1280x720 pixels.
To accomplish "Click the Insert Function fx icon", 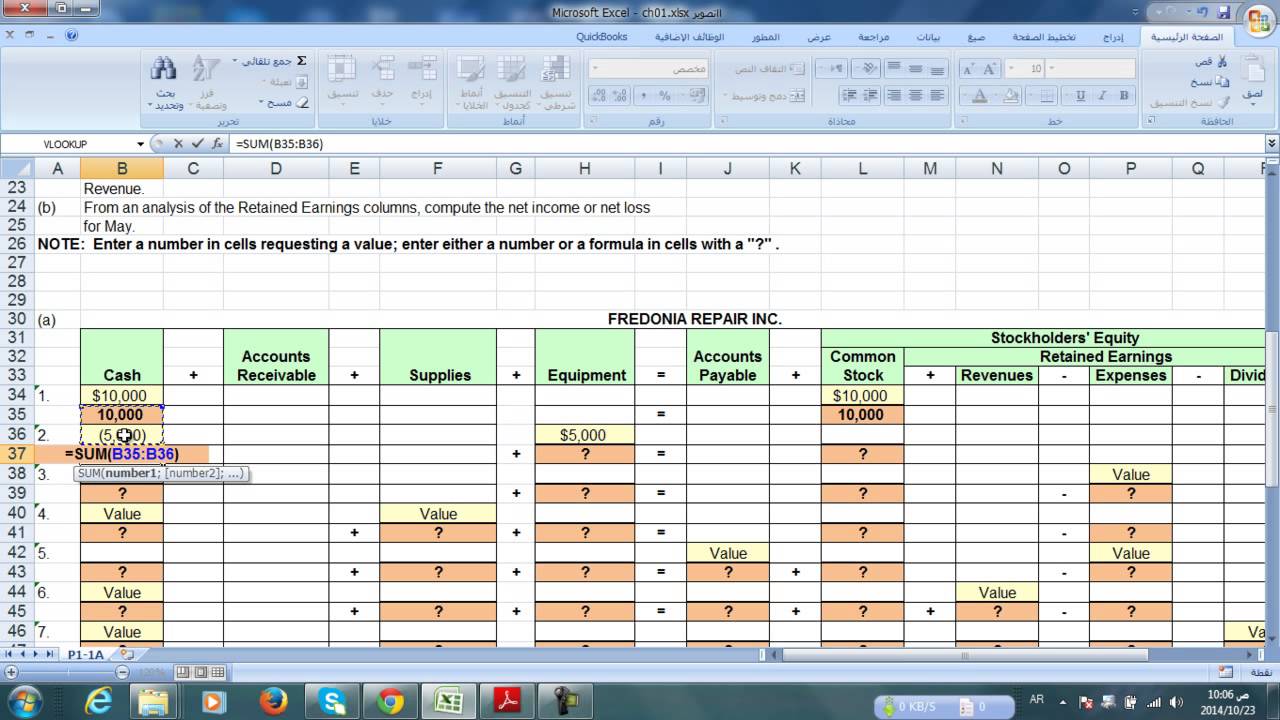I will point(217,144).
